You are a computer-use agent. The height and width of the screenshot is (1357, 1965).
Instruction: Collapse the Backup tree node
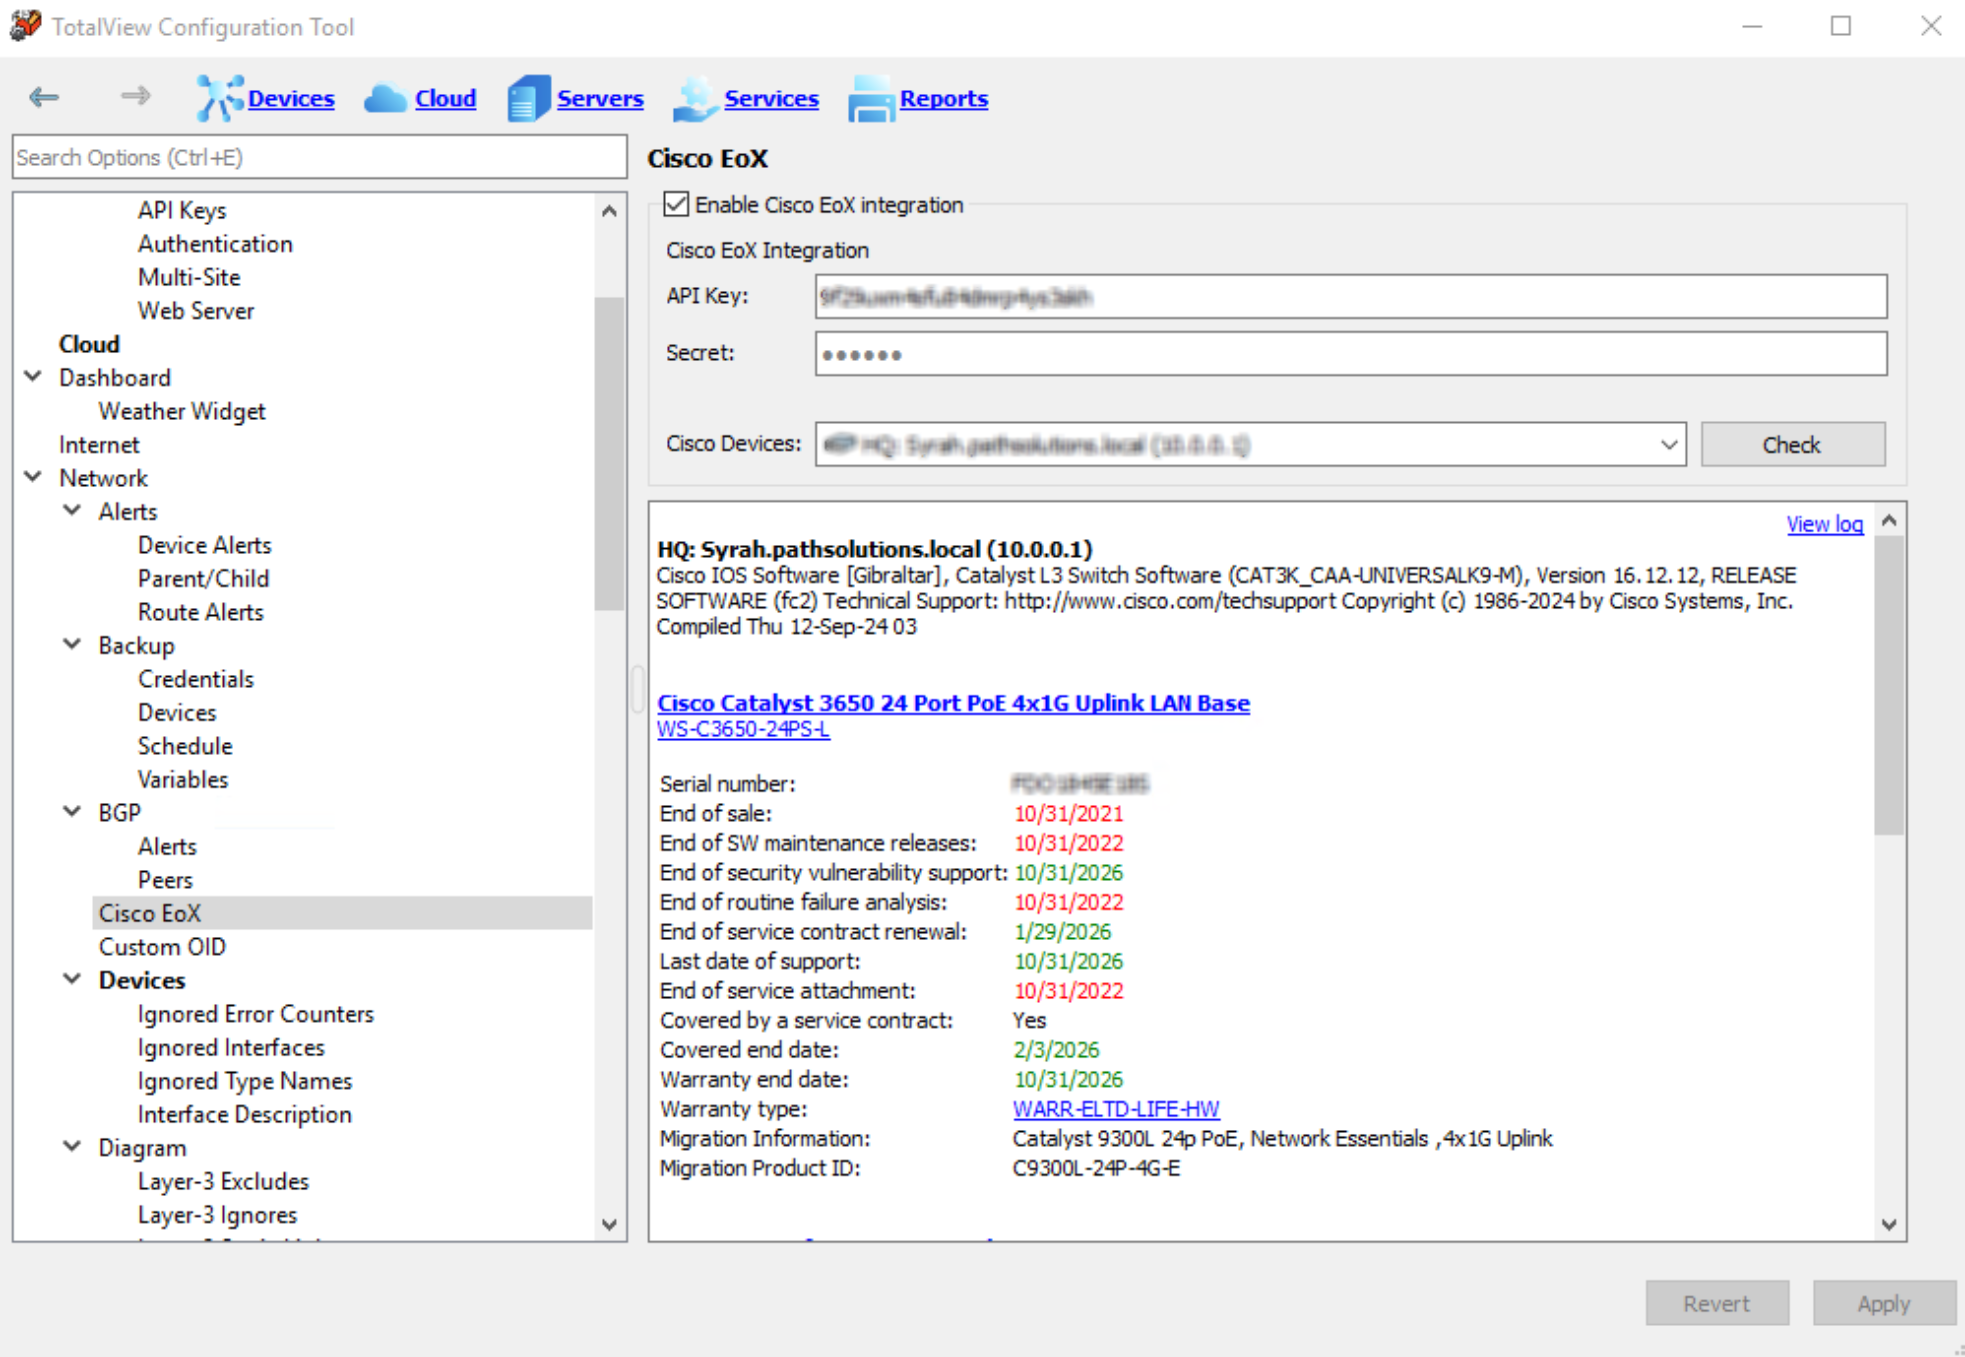(x=72, y=645)
